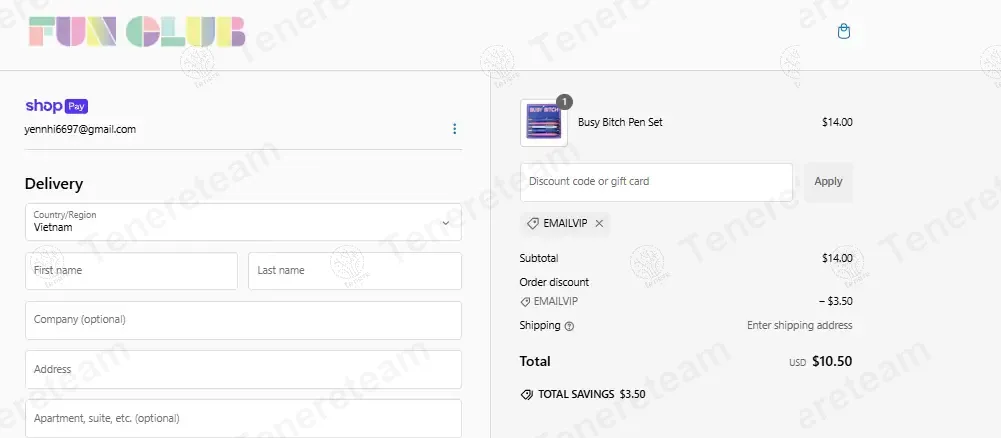
Task: Click the USD currency label
Action: click(x=797, y=363)
